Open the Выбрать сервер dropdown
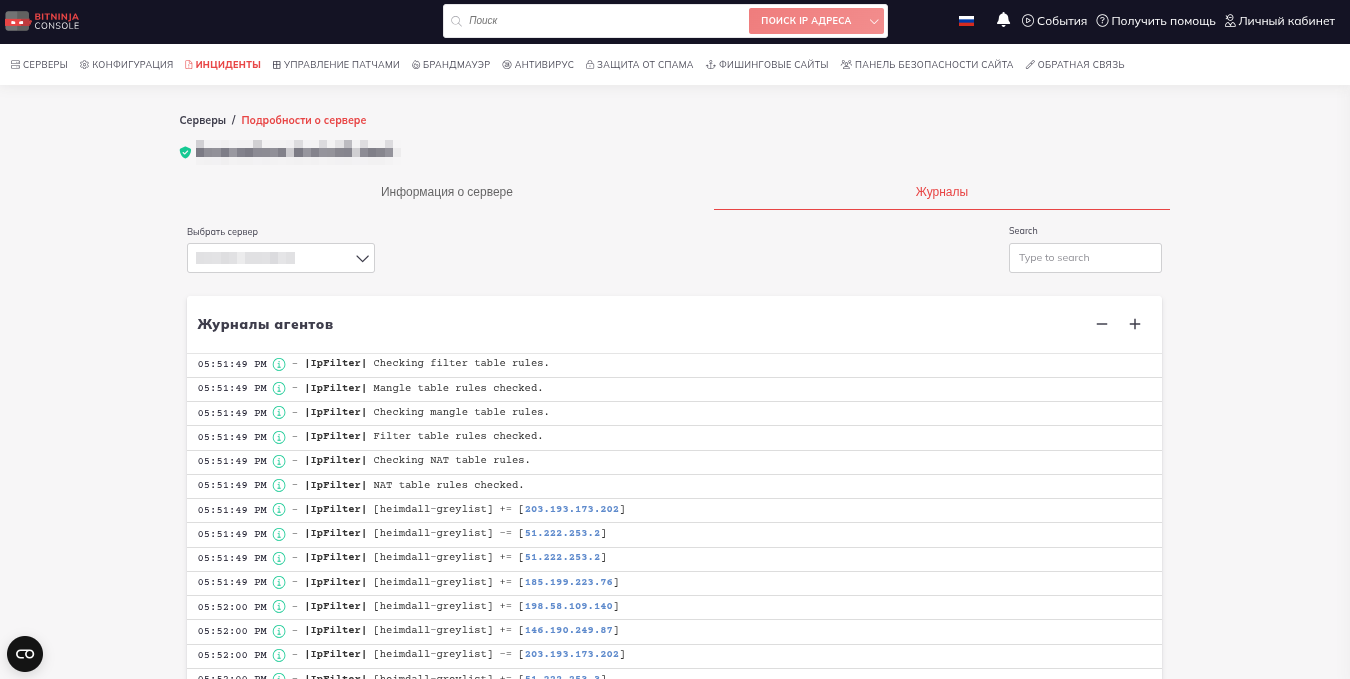 (x=281, y=258)
